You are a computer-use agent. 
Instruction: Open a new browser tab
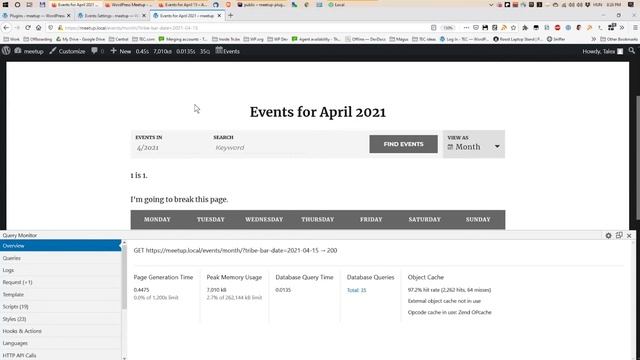231,16
